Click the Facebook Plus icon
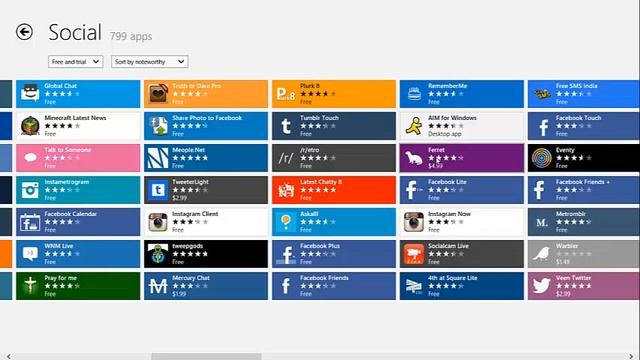Viewport: 640px width, 360px height. (286, 254)
